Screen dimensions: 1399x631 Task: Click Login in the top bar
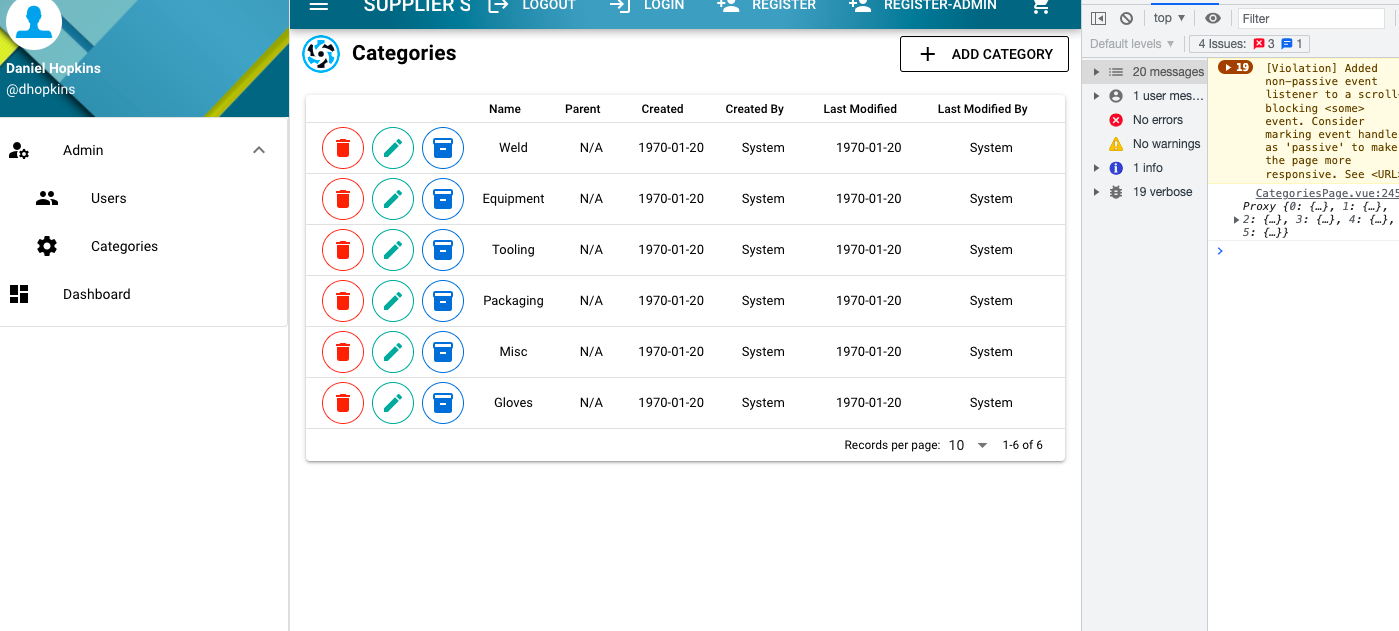click(647, 6)
